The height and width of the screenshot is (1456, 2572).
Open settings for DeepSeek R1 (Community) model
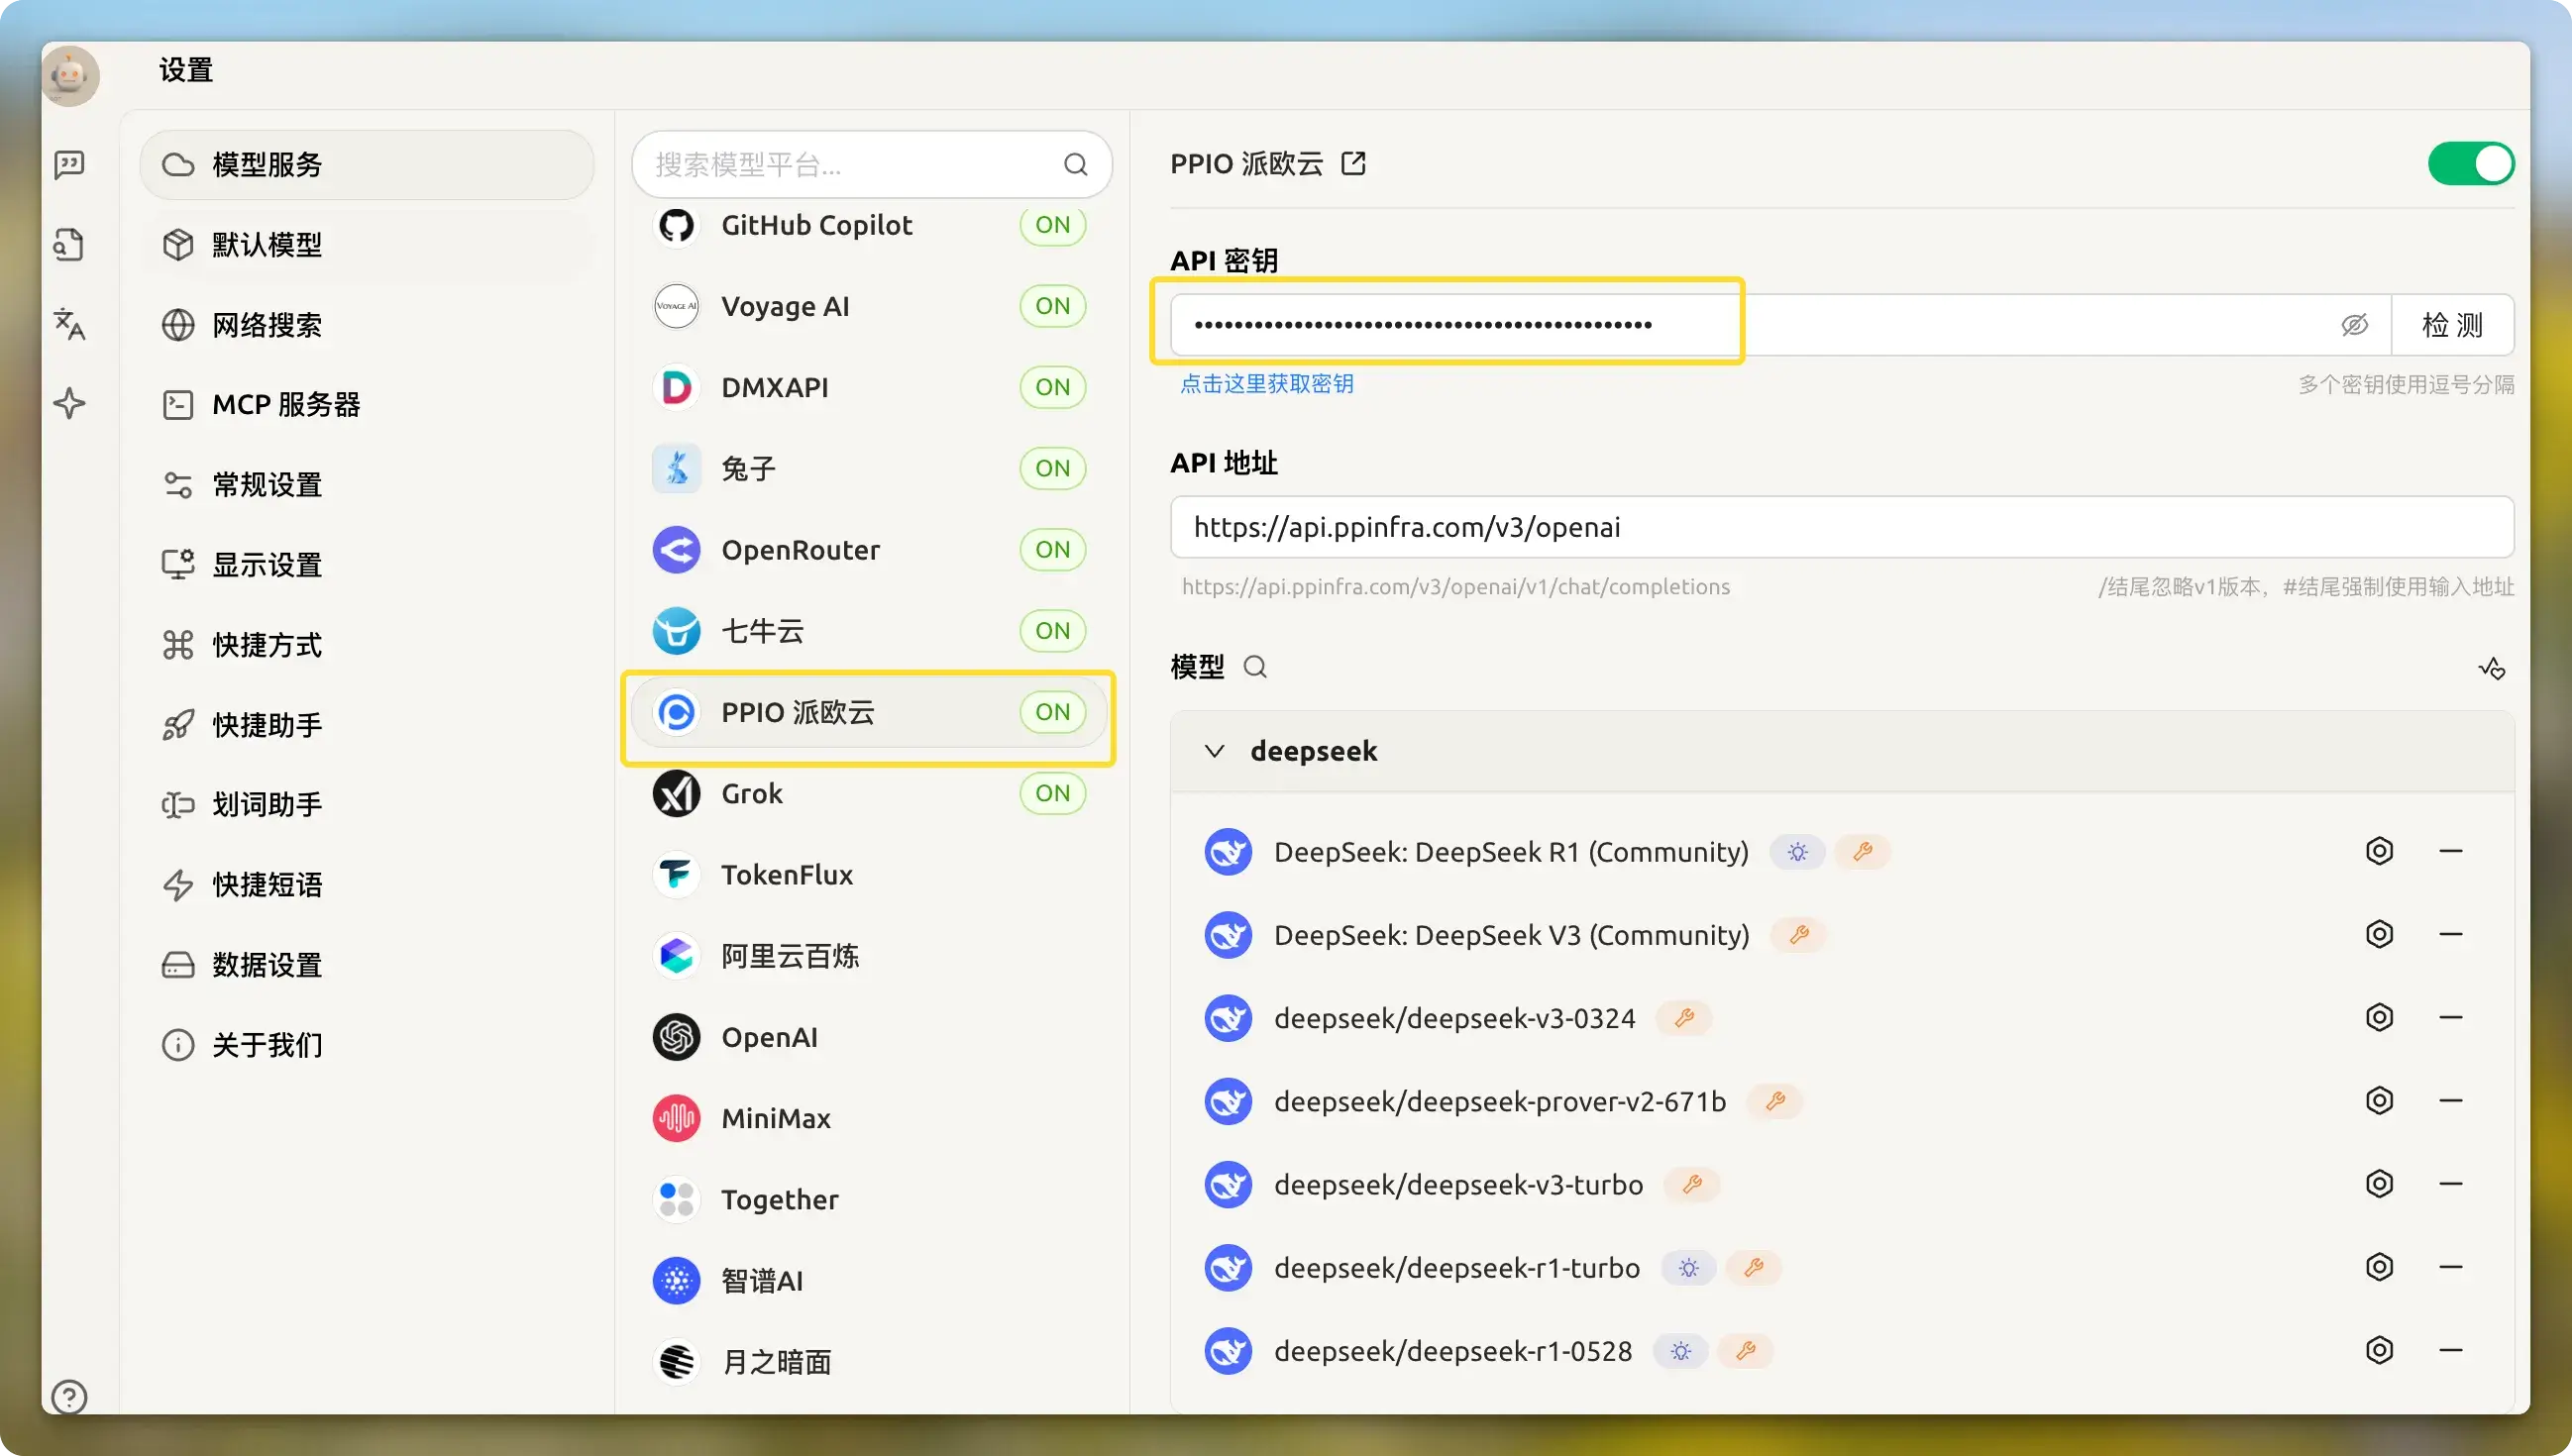[2379, 851]
